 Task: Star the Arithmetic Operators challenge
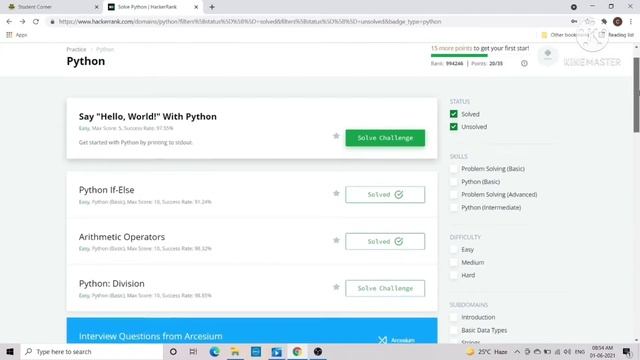(336, 240)
